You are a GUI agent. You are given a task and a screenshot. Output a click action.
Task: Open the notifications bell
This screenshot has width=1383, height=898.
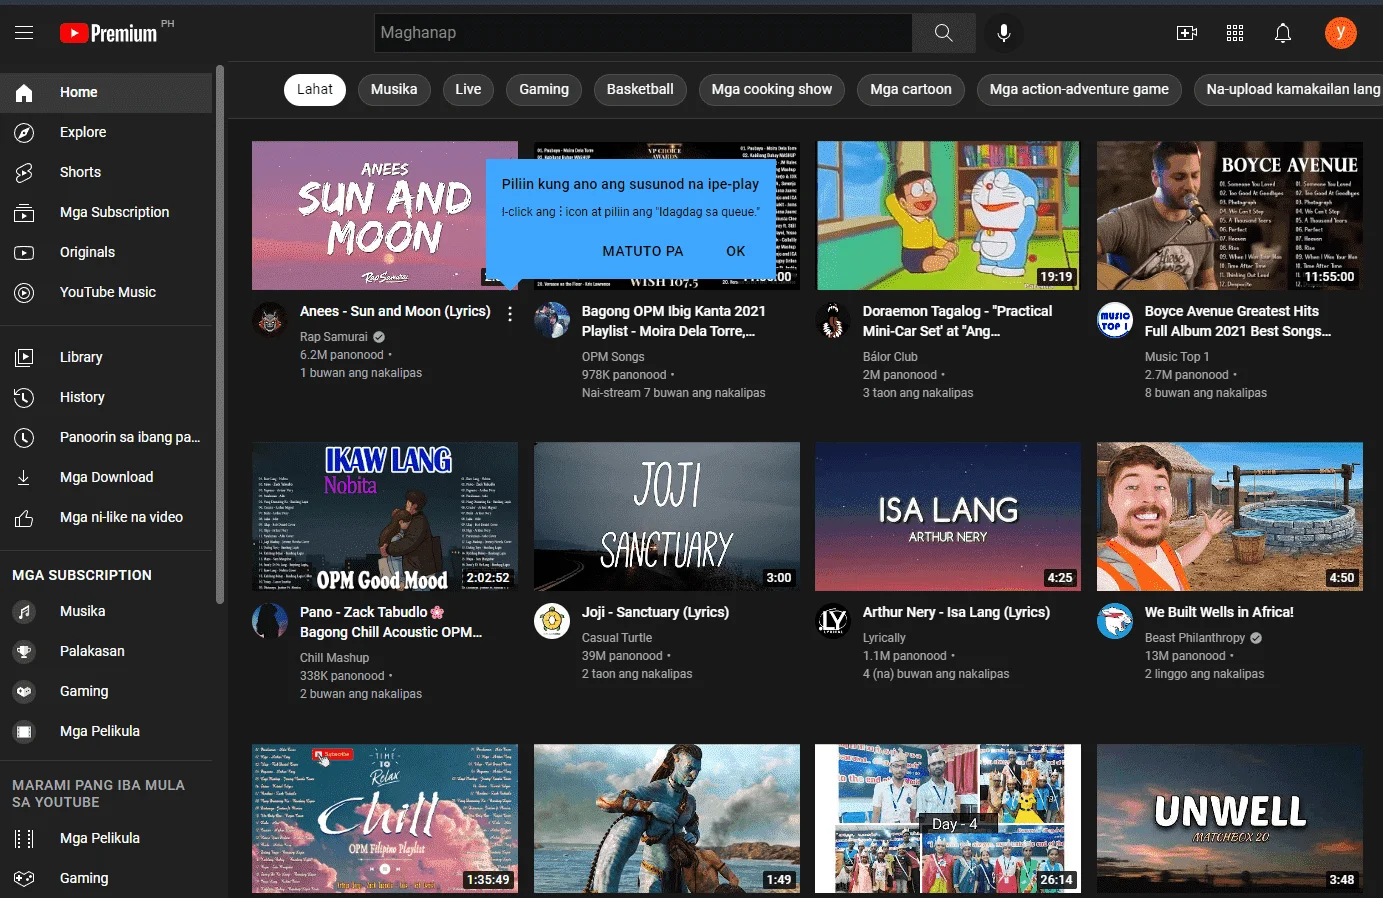point(1283,33)
